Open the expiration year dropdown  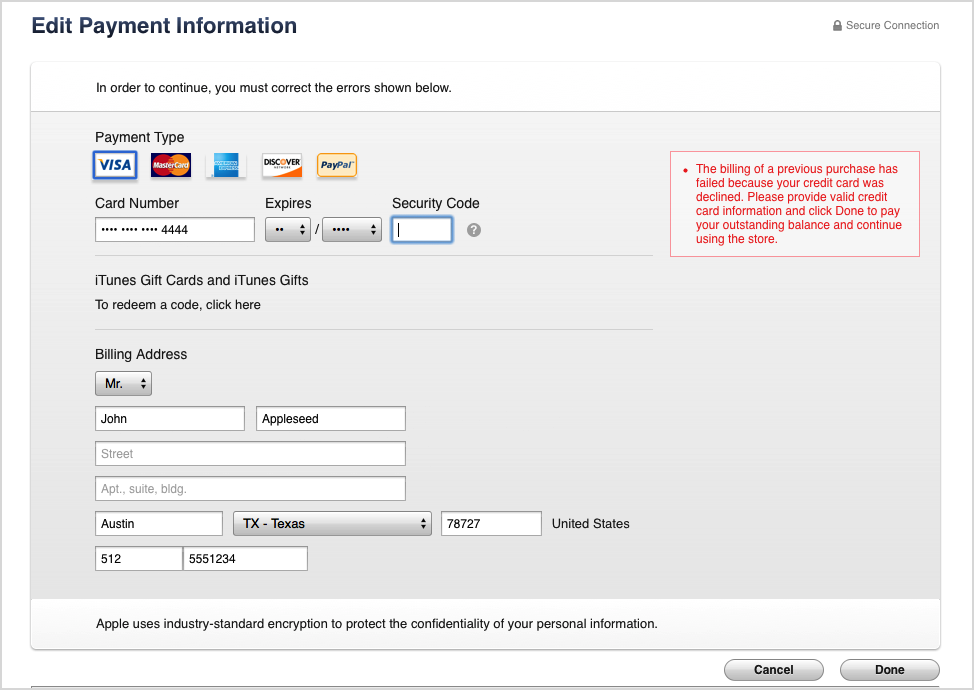[x=352, y=230]
